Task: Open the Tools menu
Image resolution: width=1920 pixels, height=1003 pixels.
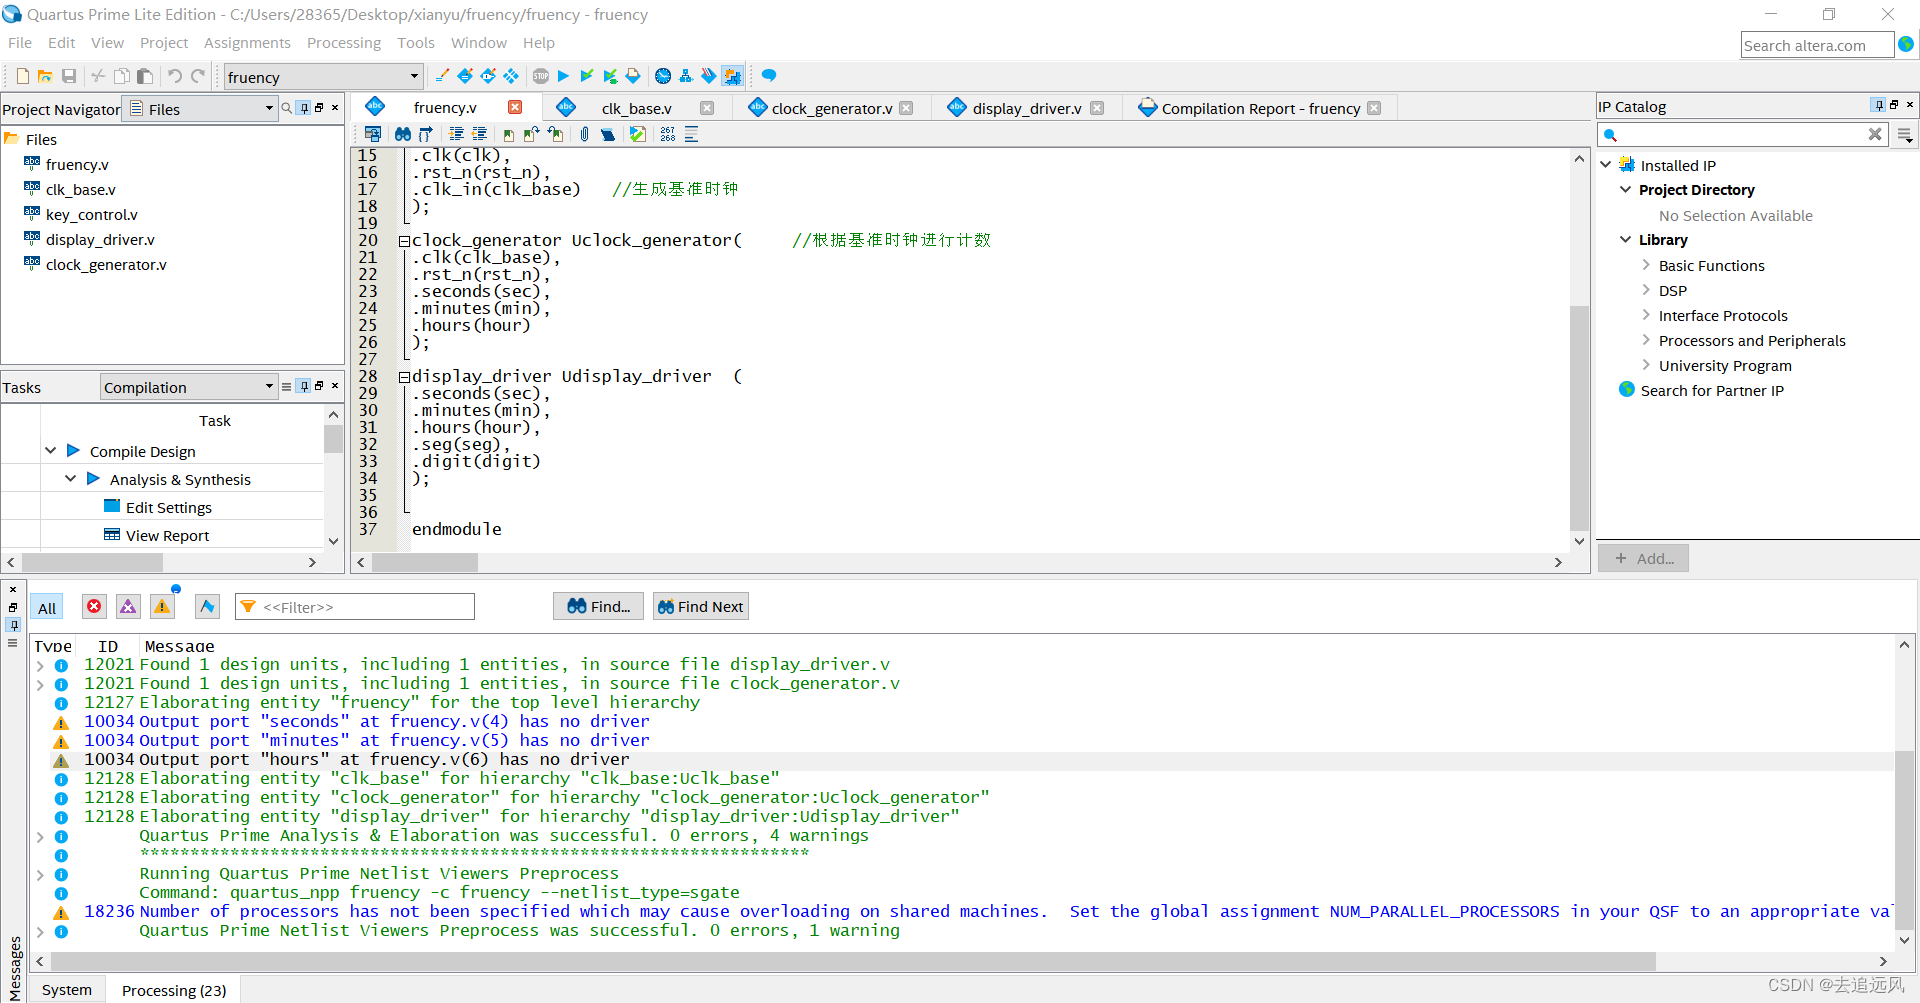Action: pyautogui.click(x=416, y=43)
